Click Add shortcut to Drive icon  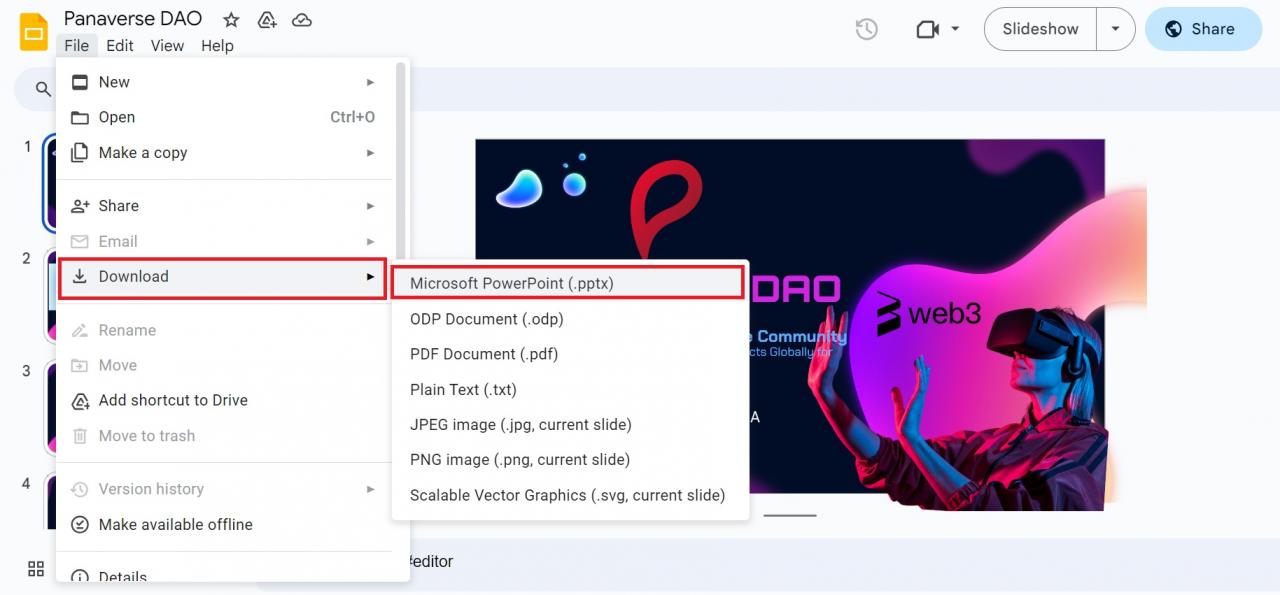coord(80,401)
